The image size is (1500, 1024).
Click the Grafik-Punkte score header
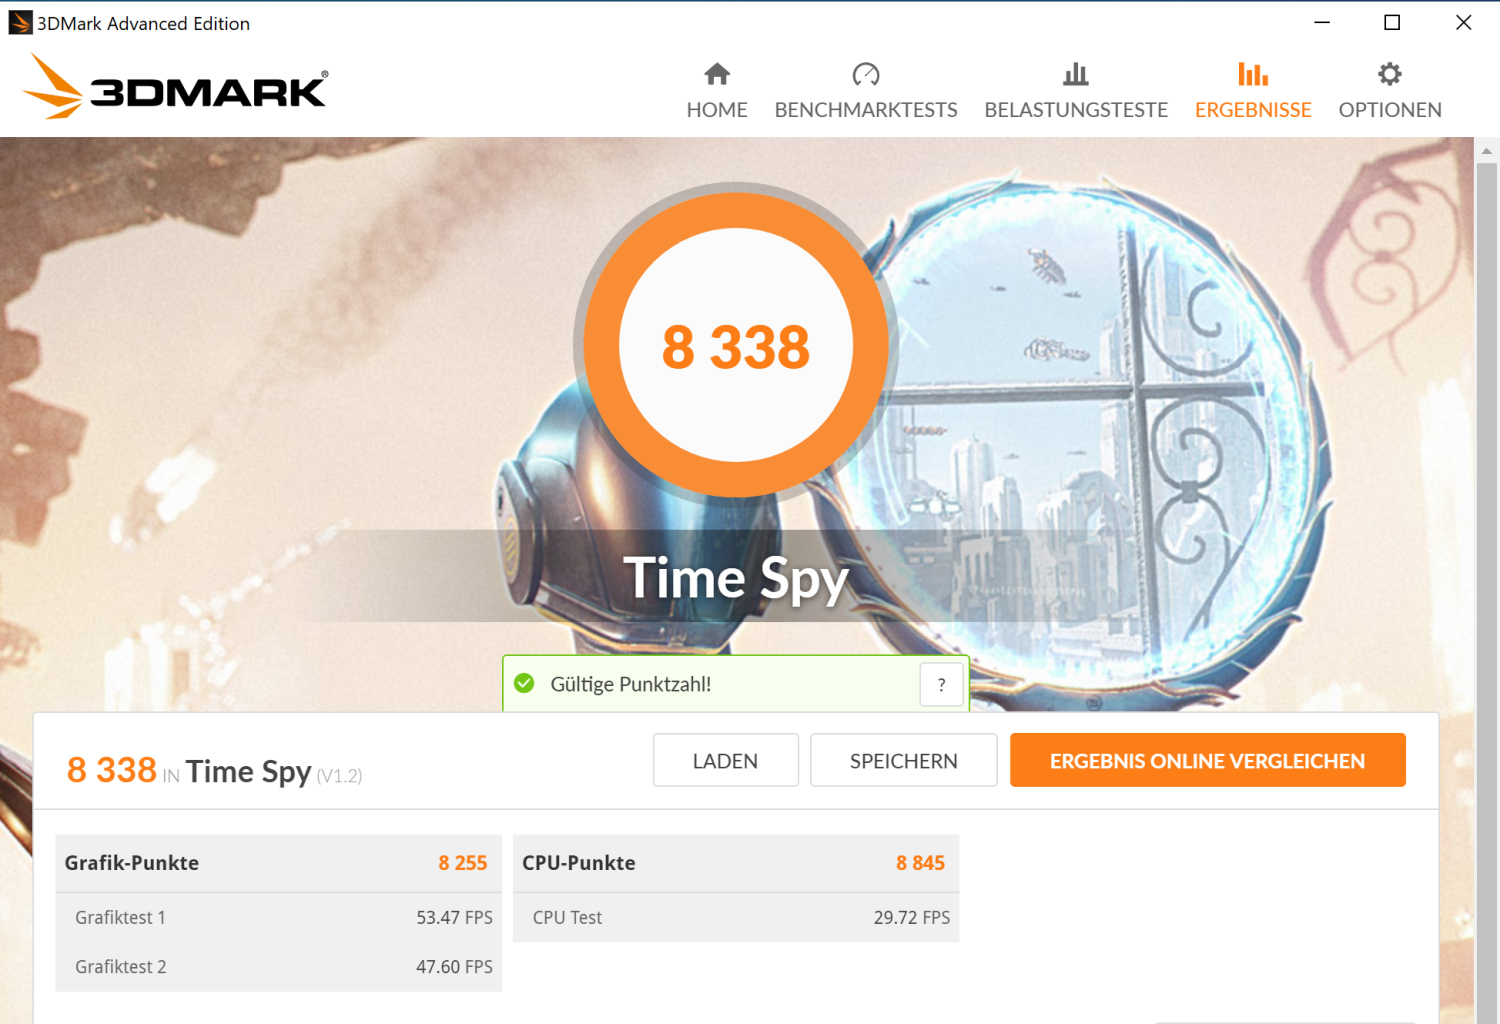pyautogui.click(x=279, y=863)
